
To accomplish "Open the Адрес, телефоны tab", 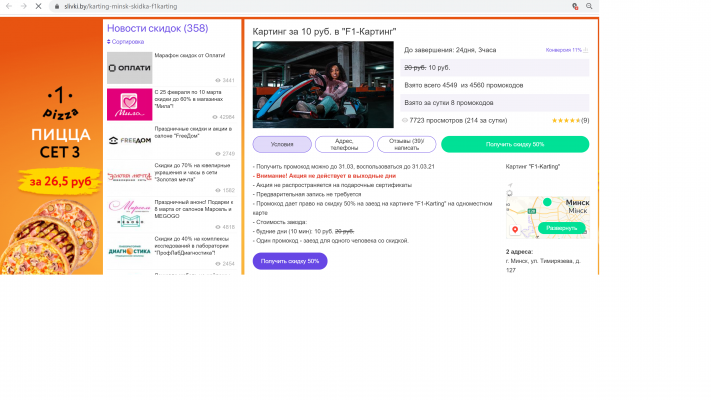I will click(344, 144).
